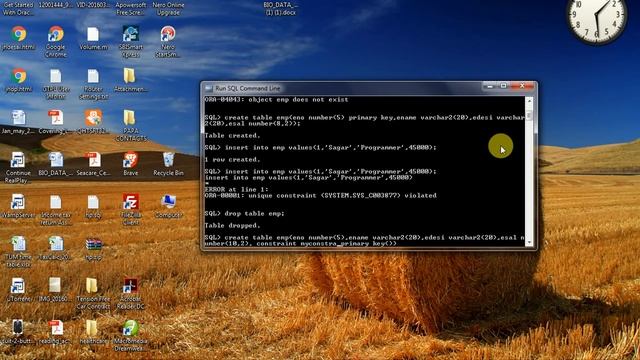Select the Continue RealPlayer shortcut icon
The image size is (640, 360).
(18, 160)
